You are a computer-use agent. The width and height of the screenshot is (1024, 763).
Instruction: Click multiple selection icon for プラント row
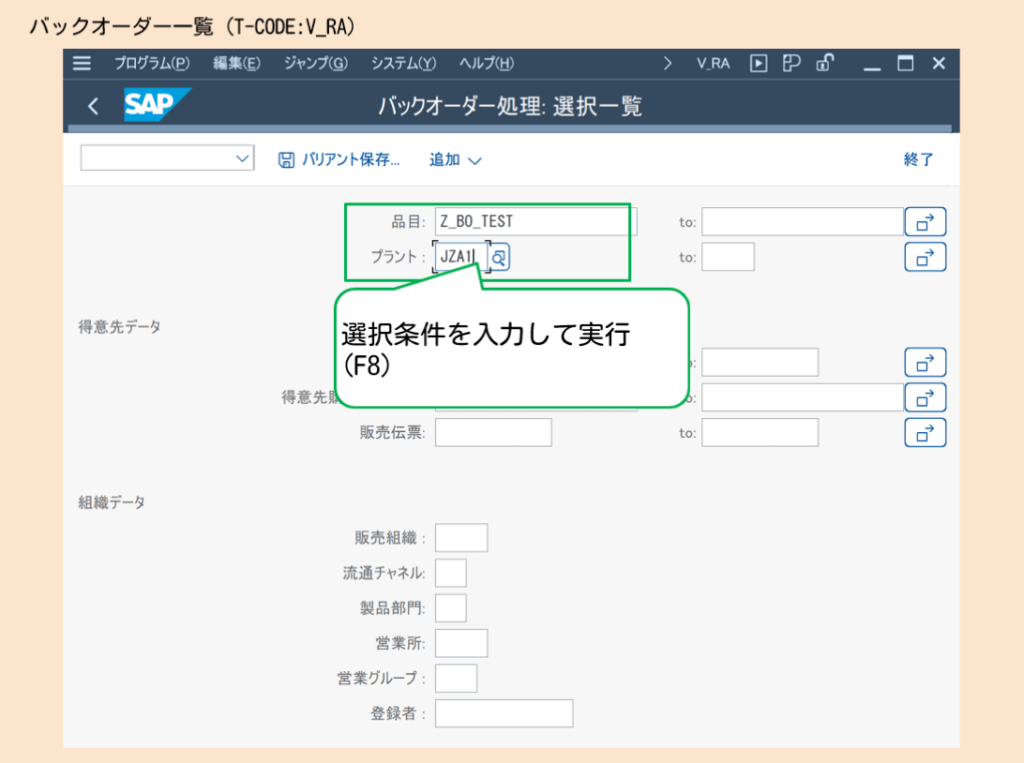tap(925, 257)
